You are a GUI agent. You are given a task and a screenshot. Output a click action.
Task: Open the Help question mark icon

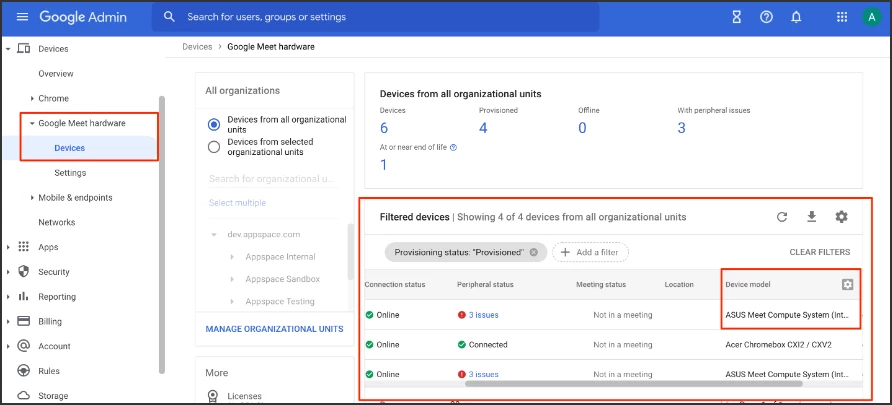(x=766, y=17)
